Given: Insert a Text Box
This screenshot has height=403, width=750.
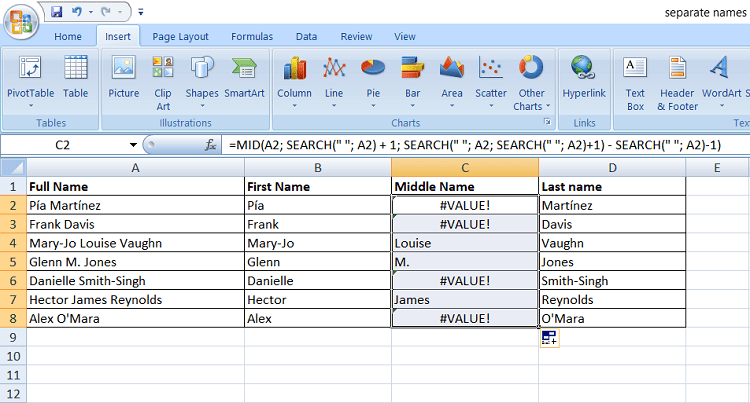Looking at the screenshot, I should pos(635,70).
